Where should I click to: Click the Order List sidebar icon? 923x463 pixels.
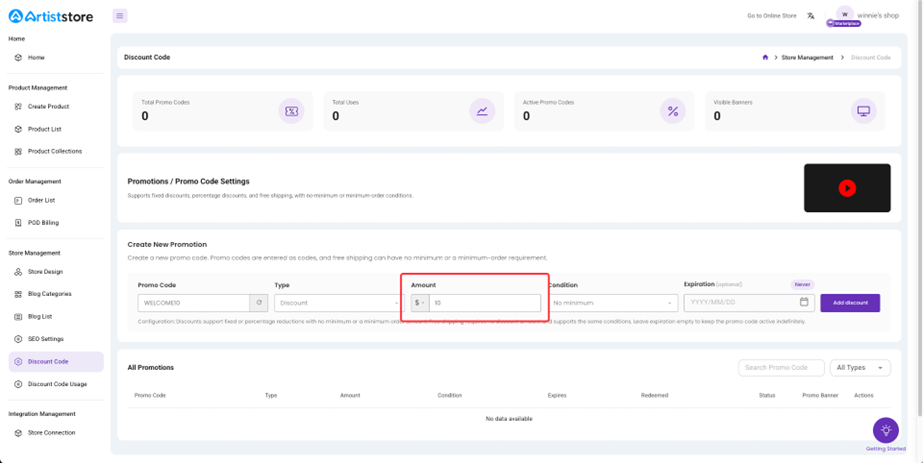click(x=18, y=200)
